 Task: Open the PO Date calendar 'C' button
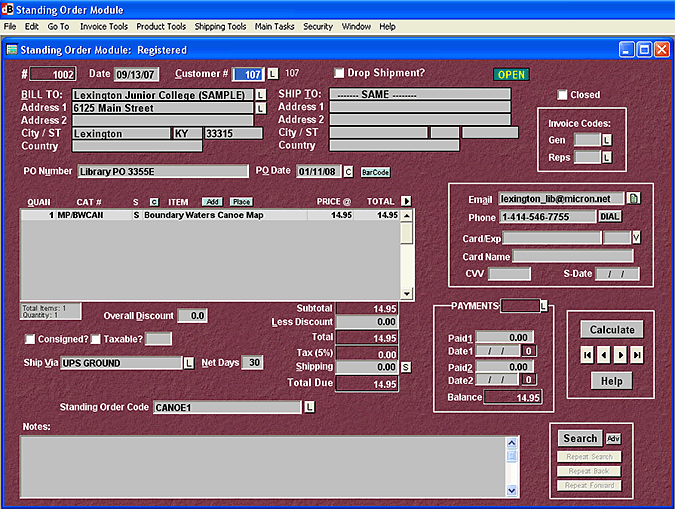click(348, 171)
